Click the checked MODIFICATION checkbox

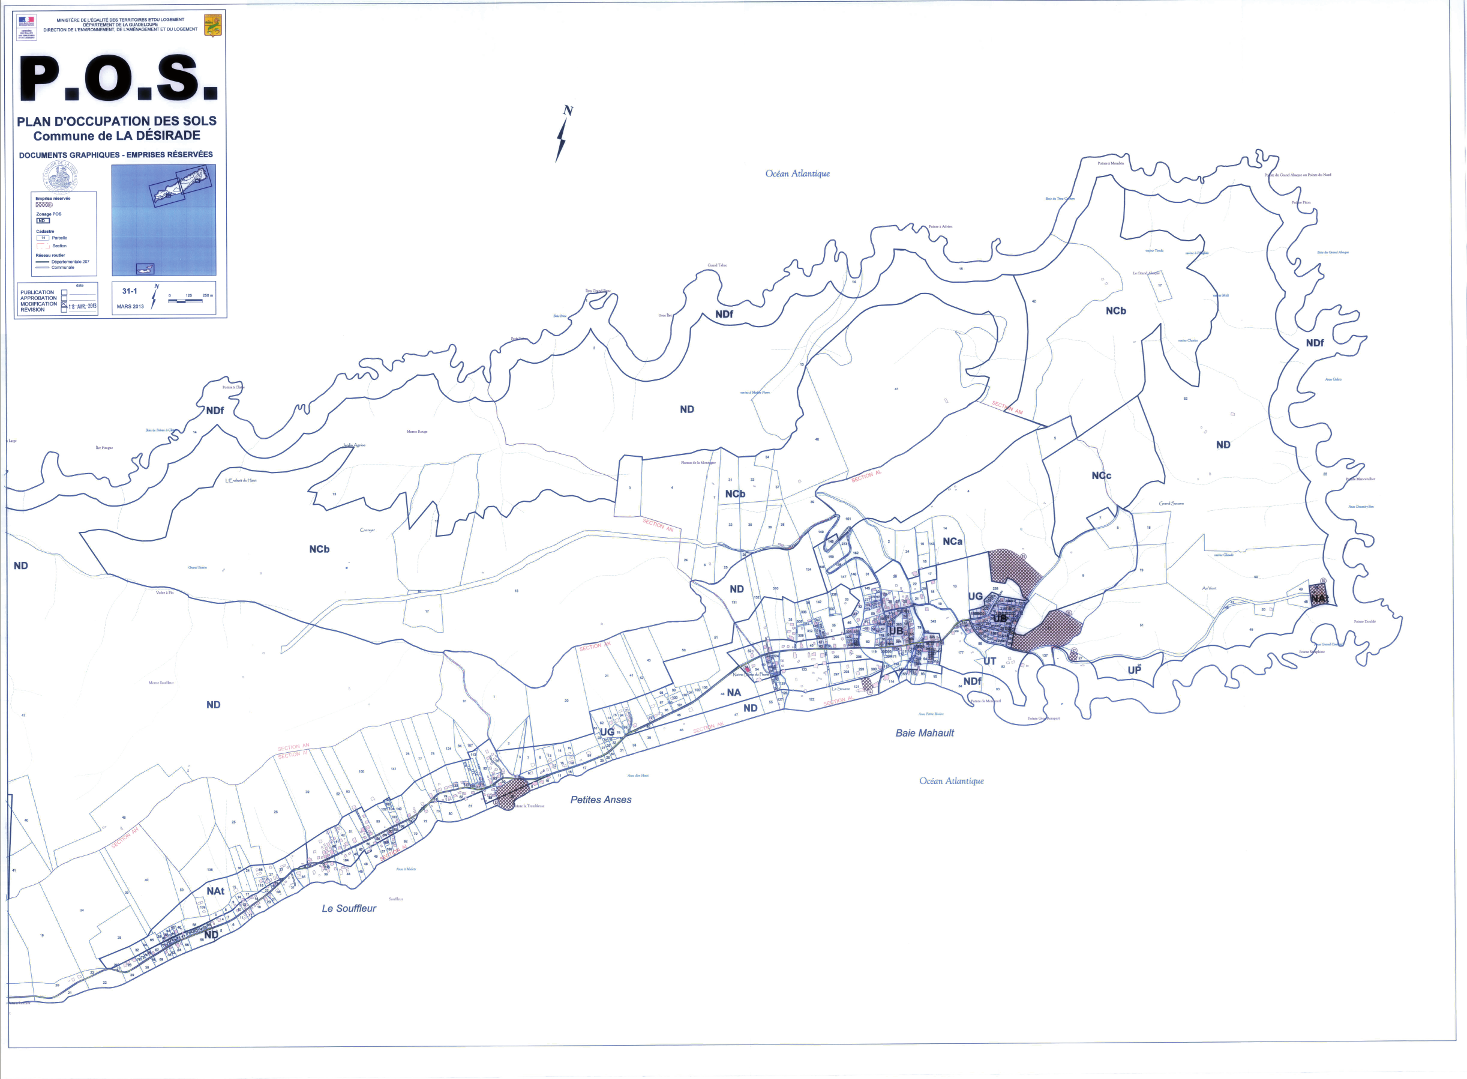pyautogui.click(x=64, y=304)
